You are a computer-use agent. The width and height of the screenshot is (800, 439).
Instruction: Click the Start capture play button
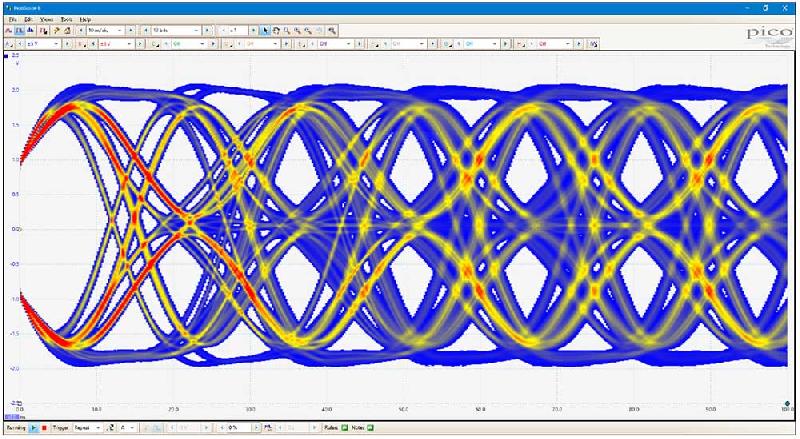coord(32,427)
